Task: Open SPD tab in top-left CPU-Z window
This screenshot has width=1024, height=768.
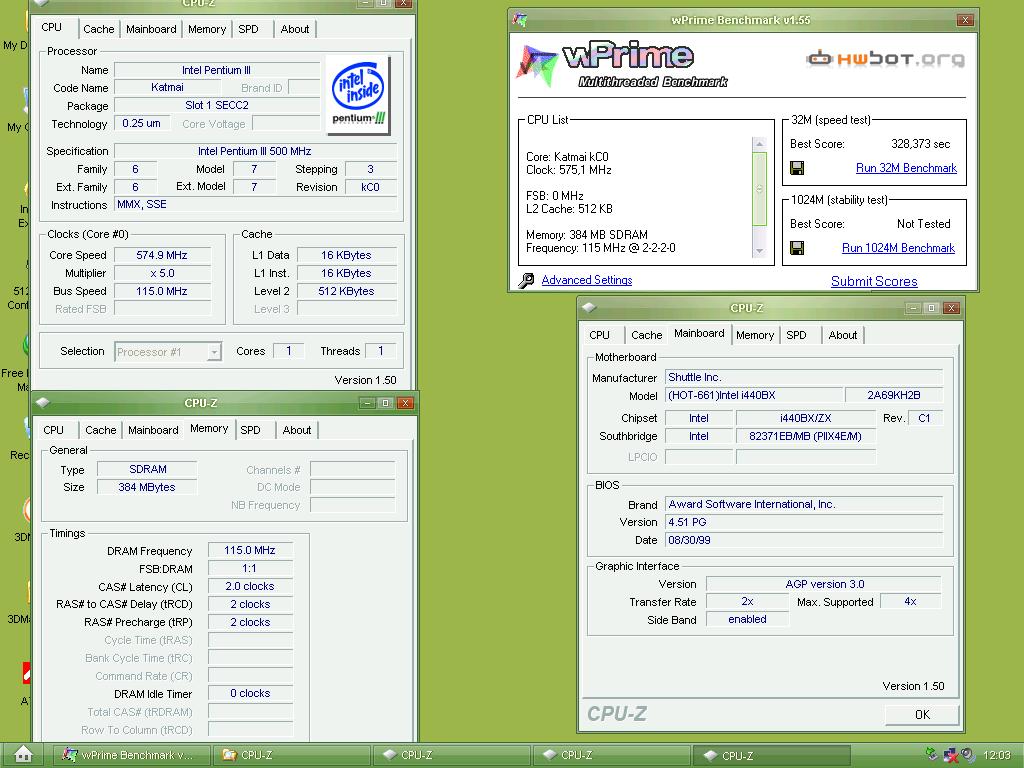Action: point(248,29)
